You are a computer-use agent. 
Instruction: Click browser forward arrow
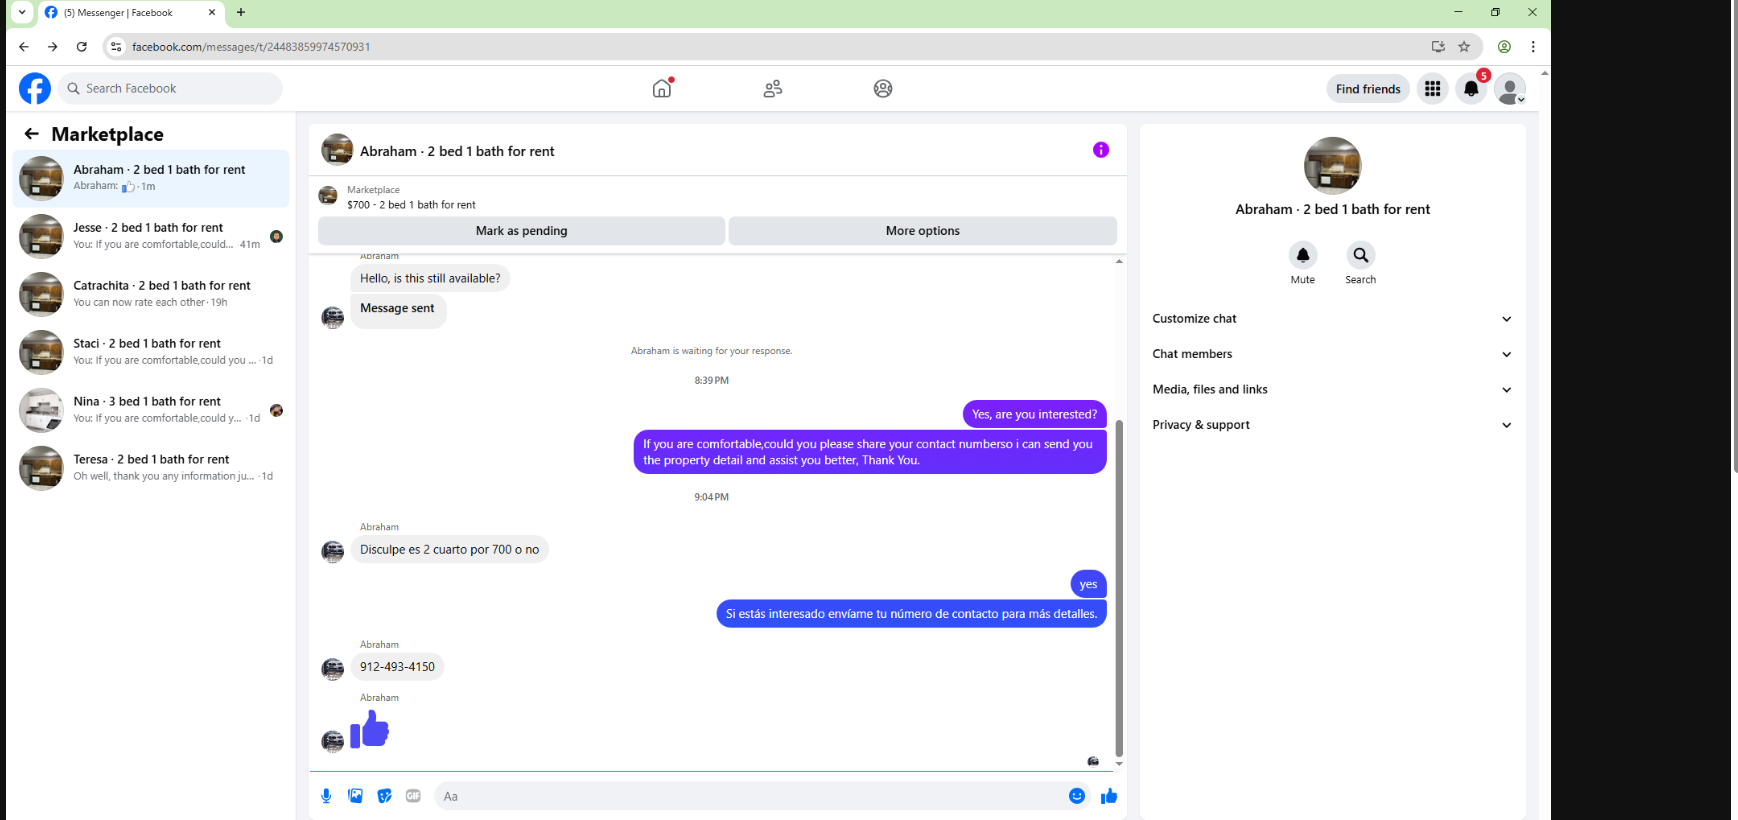point(53,47)
